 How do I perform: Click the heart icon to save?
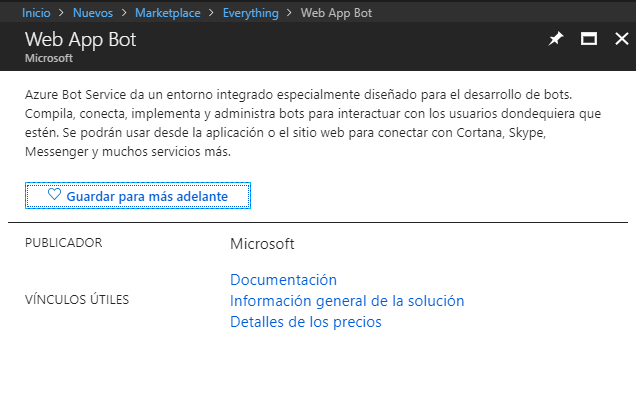(x=54, y=194)
